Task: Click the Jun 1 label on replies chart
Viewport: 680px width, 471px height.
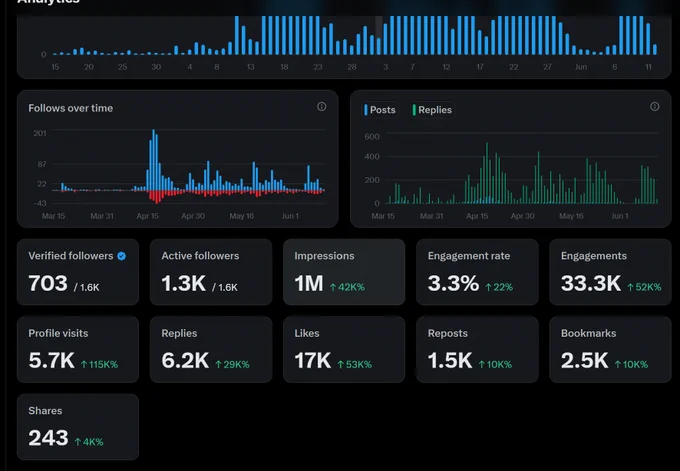Action: [x=619, y=216]
